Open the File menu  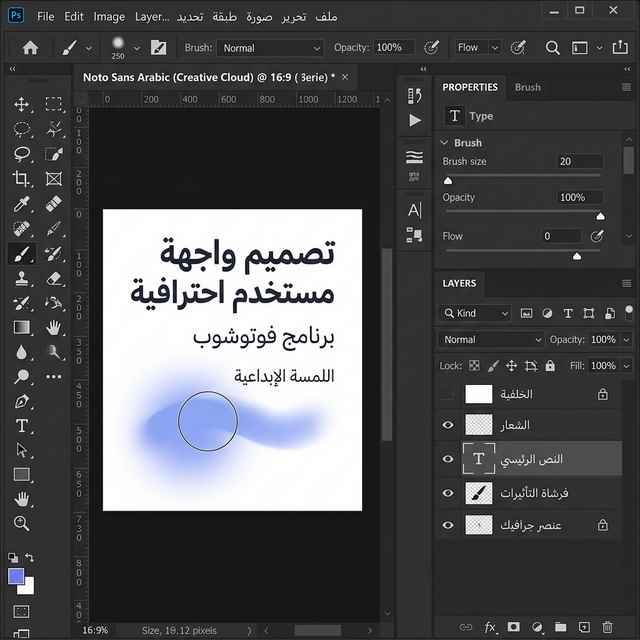[46, 17]
